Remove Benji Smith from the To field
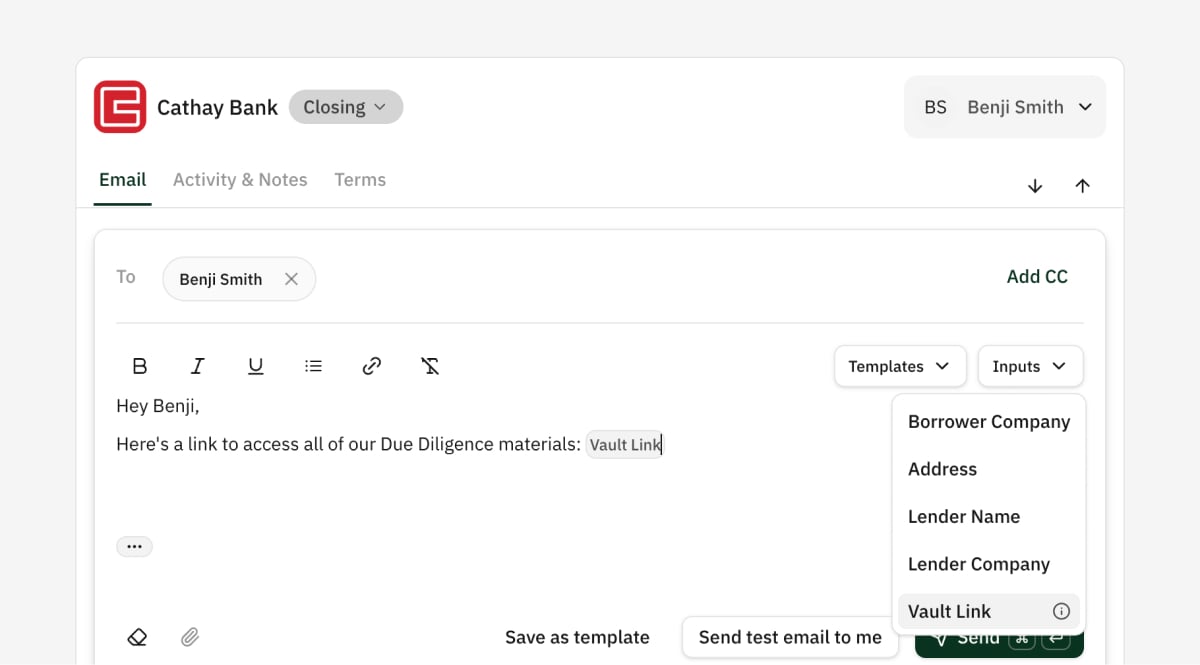This screenshot has width=1200, height=665. click(291, 279)
